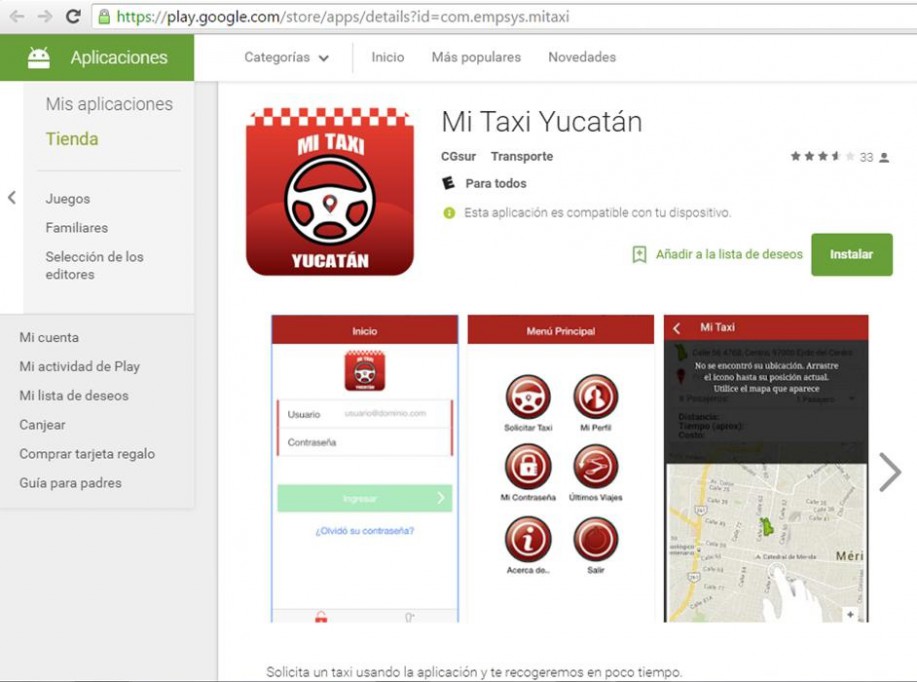Open the Novedades tab
Viewport: 917px width, 682px height.
(x=582, y=57)
